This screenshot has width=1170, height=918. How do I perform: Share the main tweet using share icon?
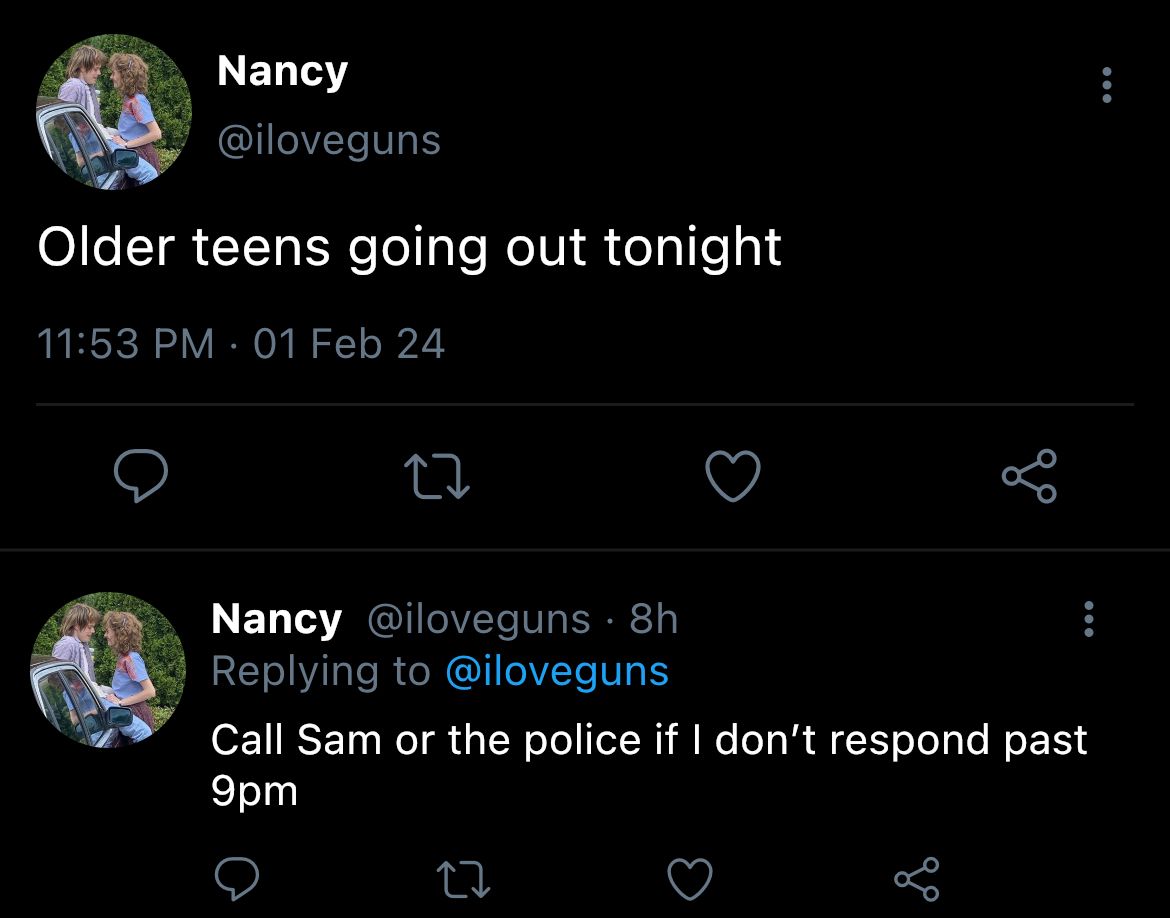point(1029,475)
